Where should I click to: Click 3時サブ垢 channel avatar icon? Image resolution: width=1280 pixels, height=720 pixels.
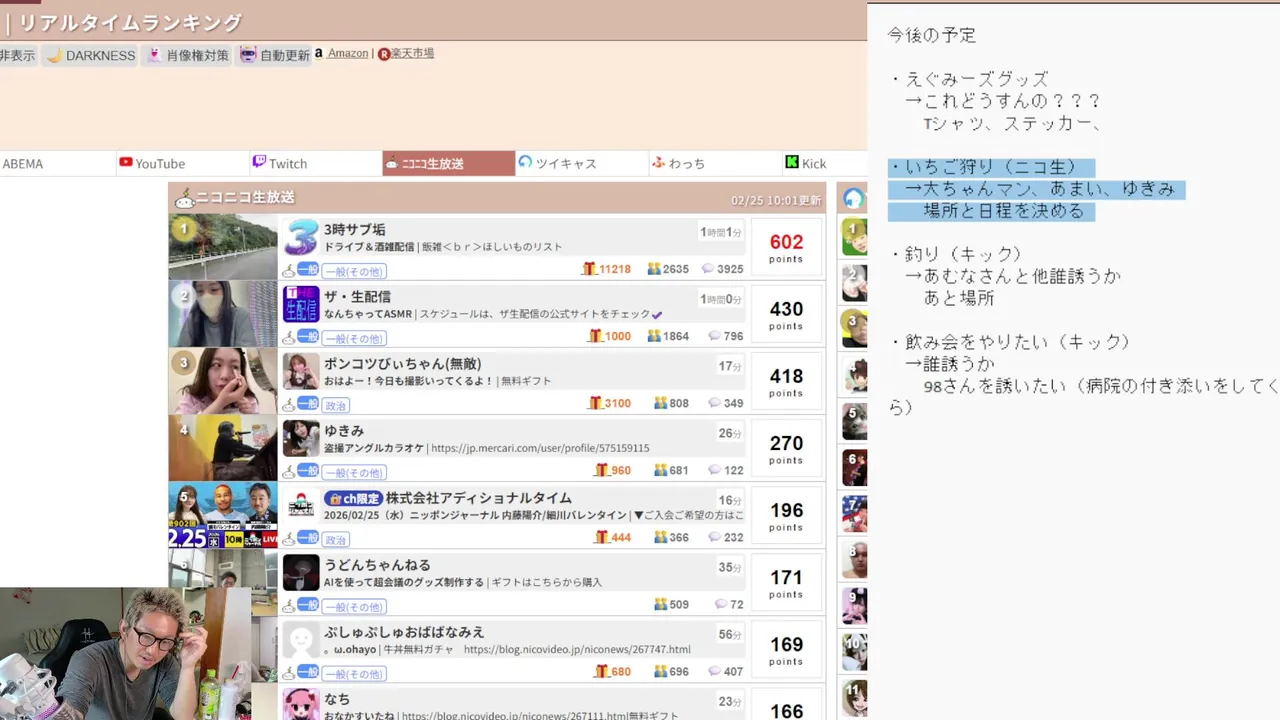(x=301, y=237)
